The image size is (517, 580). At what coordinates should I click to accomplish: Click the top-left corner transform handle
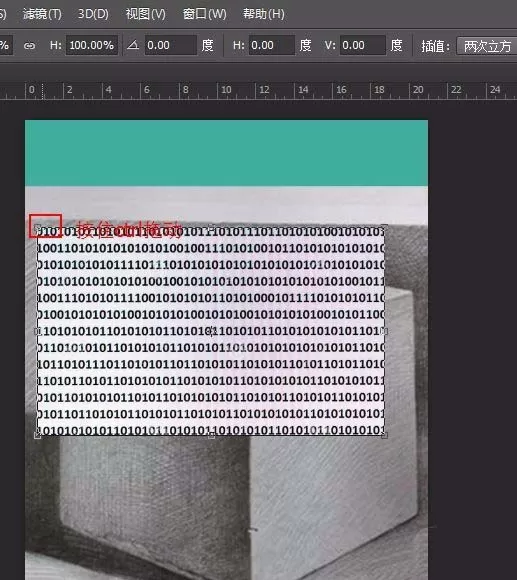pyautogui.click(x=37, y=226)
